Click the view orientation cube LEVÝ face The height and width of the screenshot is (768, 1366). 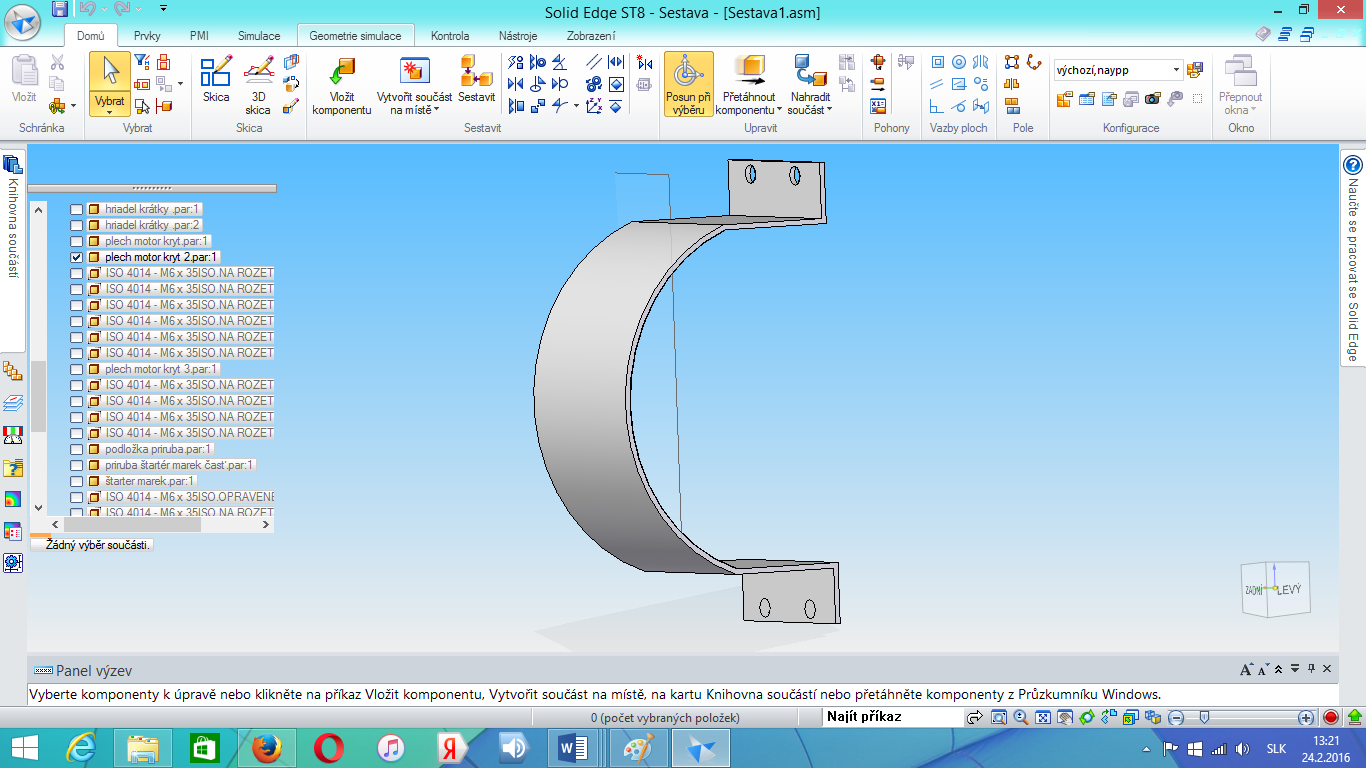pos(1290,590)
